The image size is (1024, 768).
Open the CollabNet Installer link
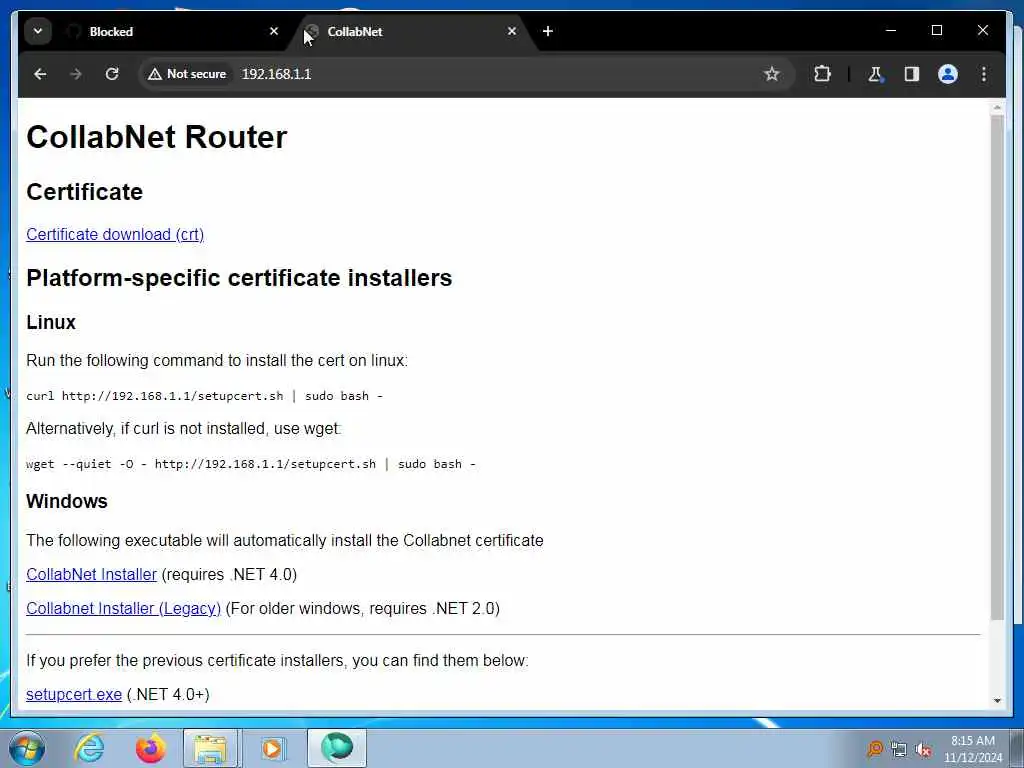91,574
